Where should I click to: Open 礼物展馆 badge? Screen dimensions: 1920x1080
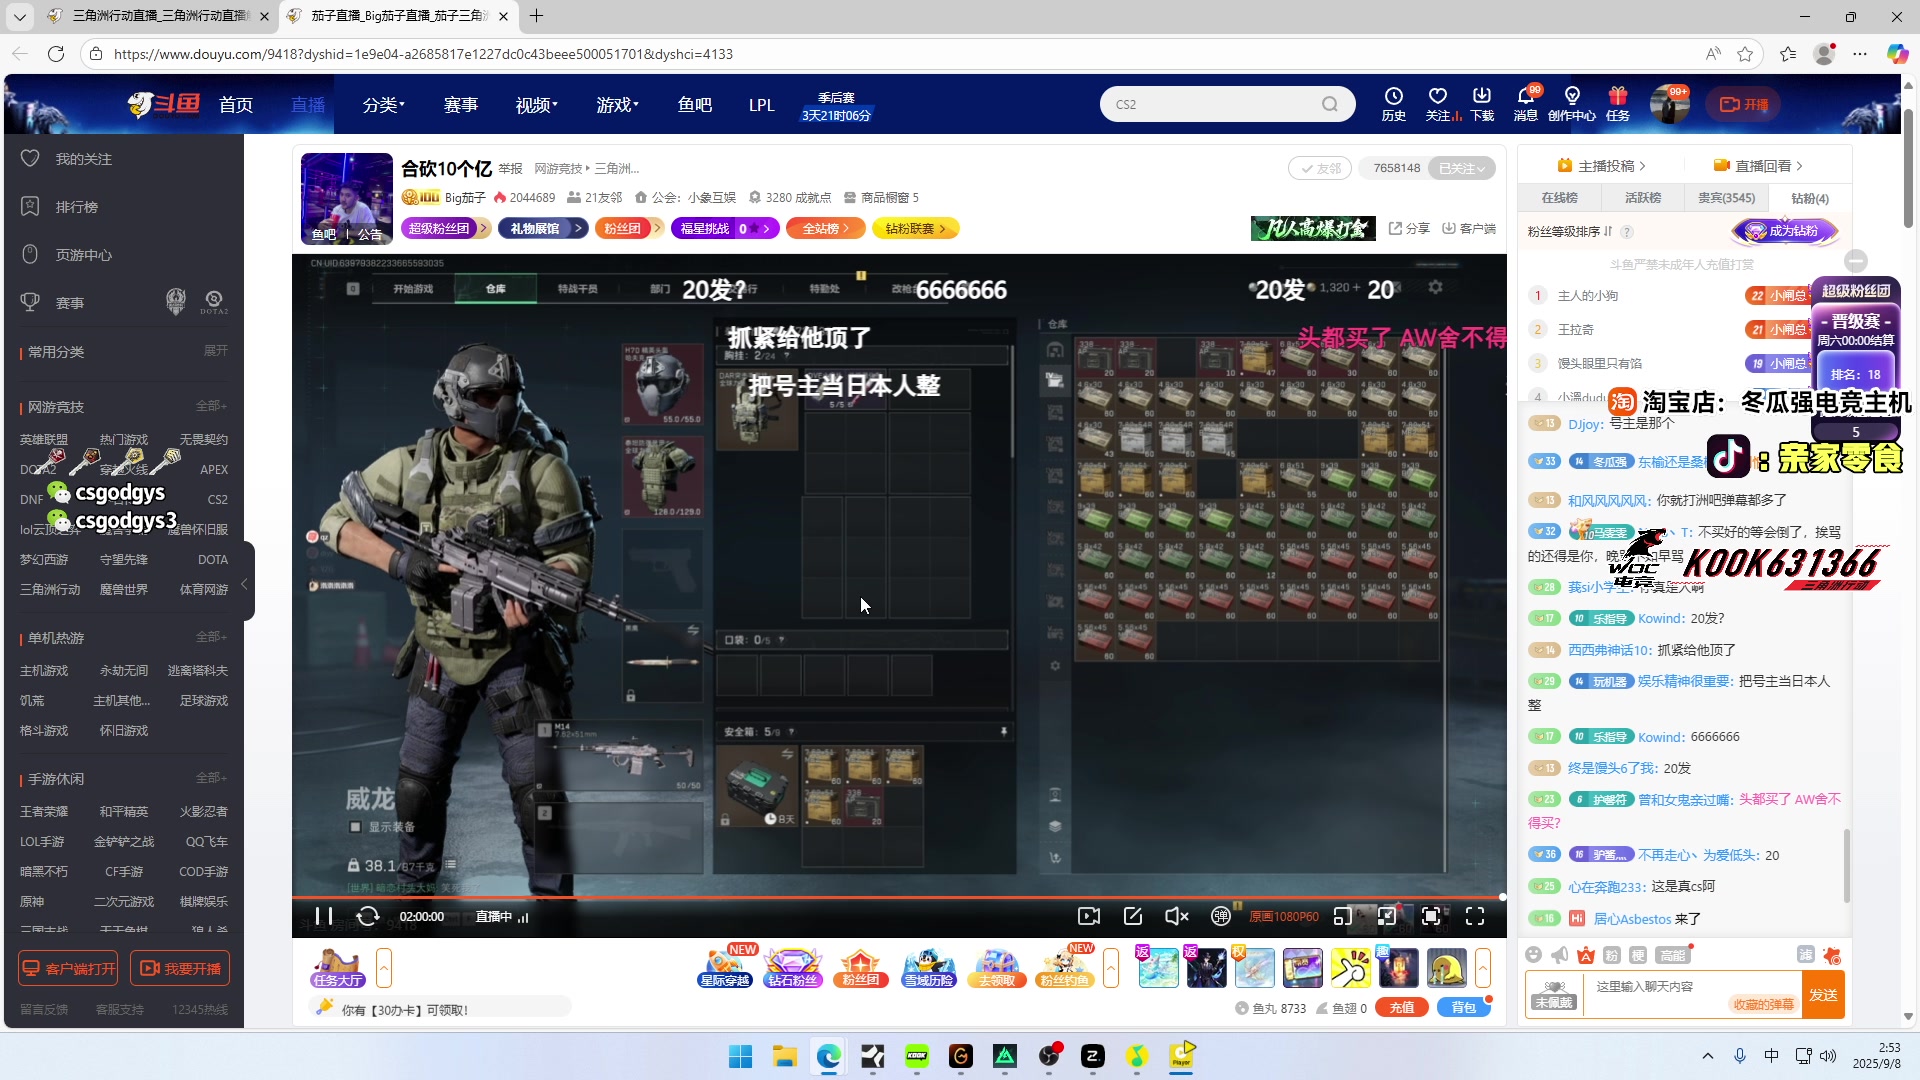(x=542, y=229)
